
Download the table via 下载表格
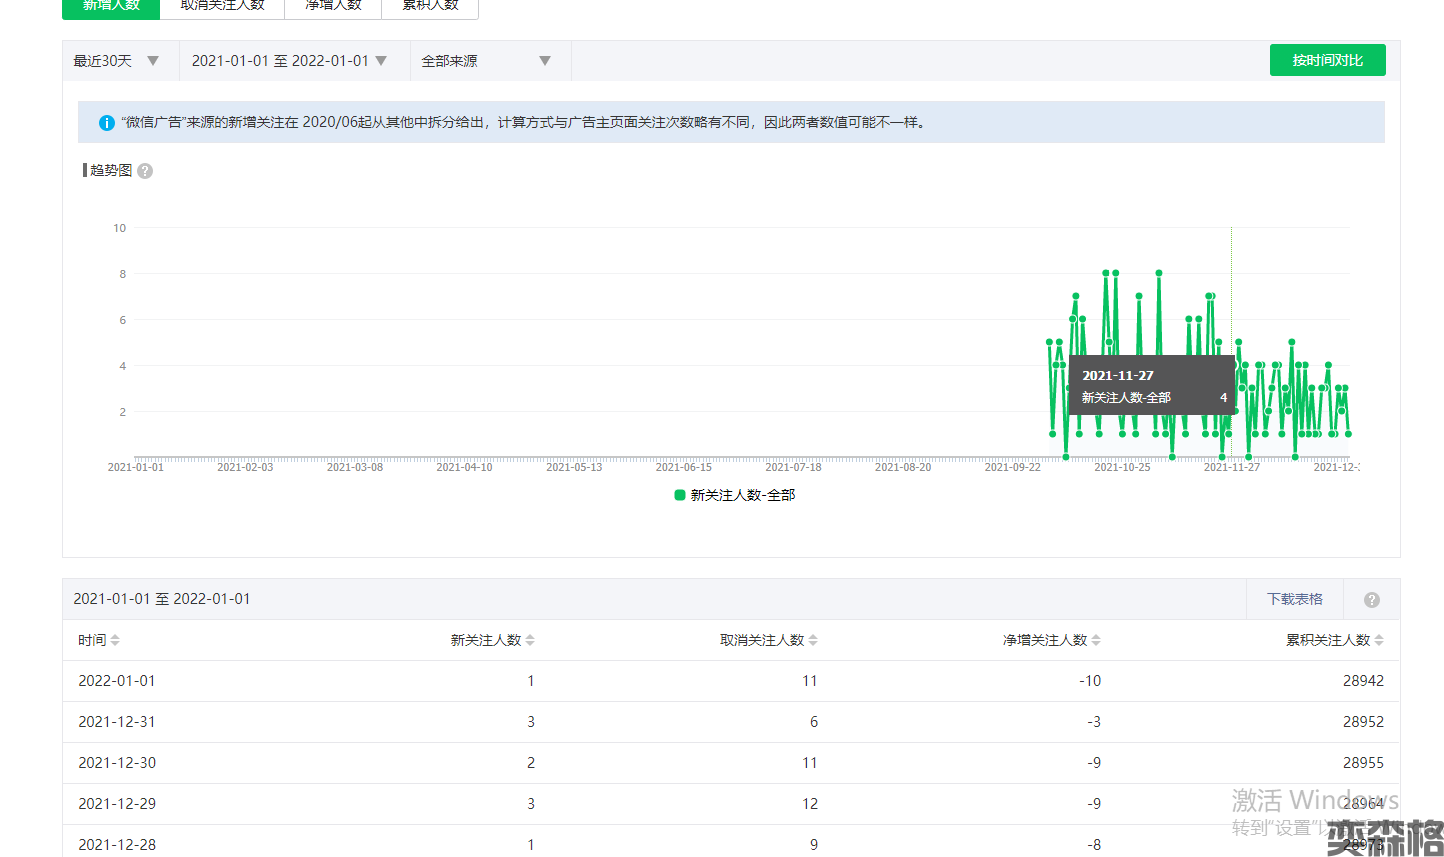coord(1294,599)
